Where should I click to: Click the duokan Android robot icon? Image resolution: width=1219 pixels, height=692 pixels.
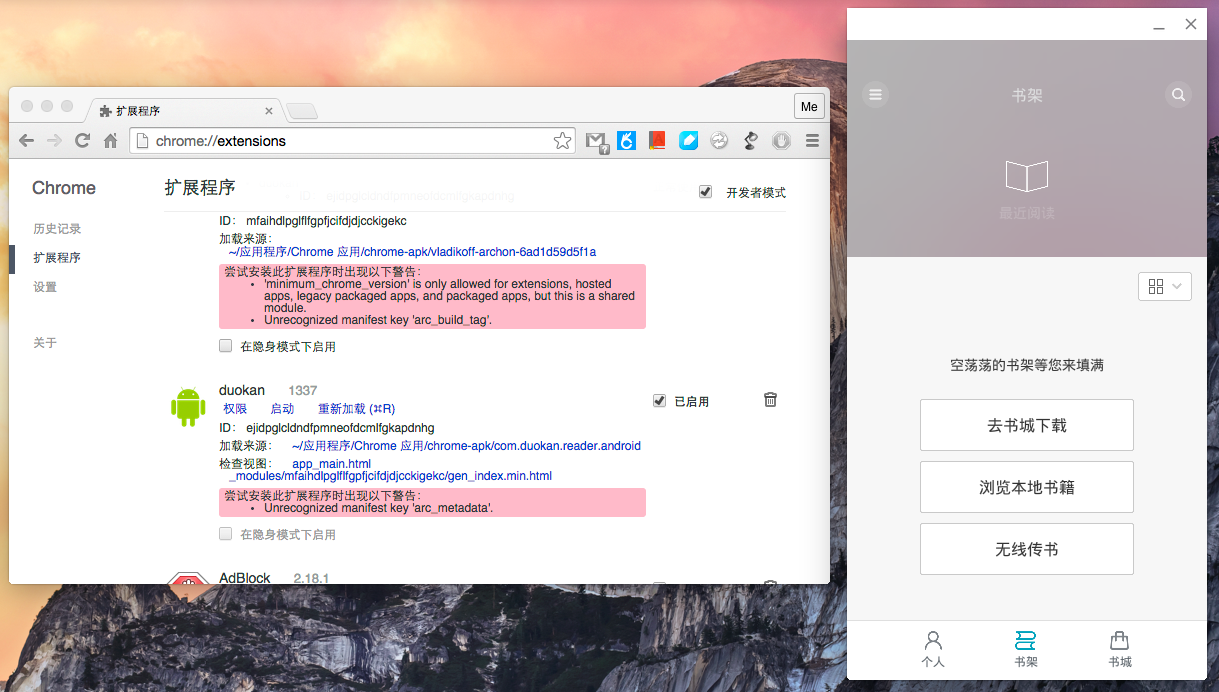[x=188, y=407]
